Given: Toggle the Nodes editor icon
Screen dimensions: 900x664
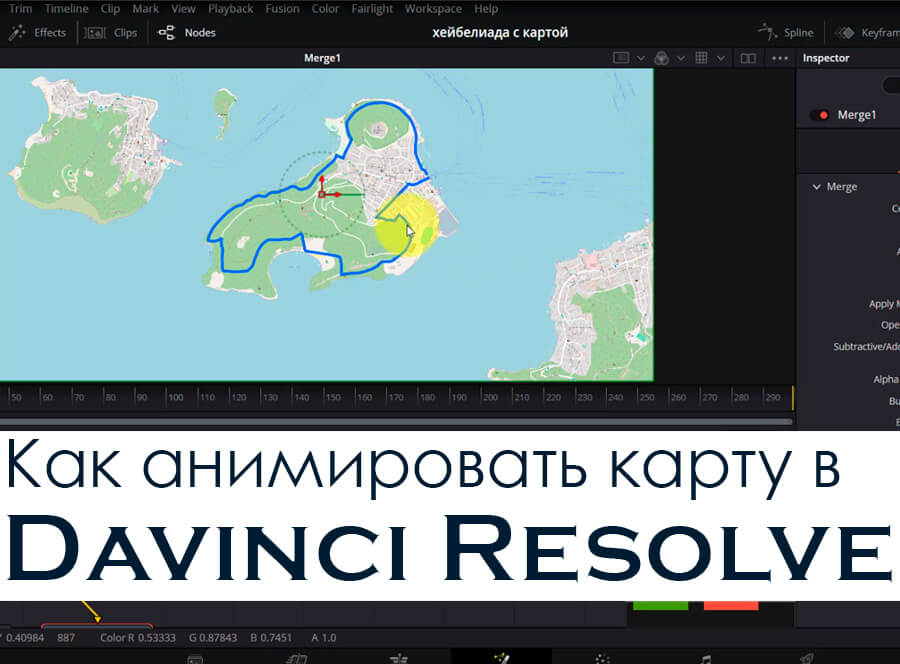Looking at the screenshot, I should coord(166,33).
